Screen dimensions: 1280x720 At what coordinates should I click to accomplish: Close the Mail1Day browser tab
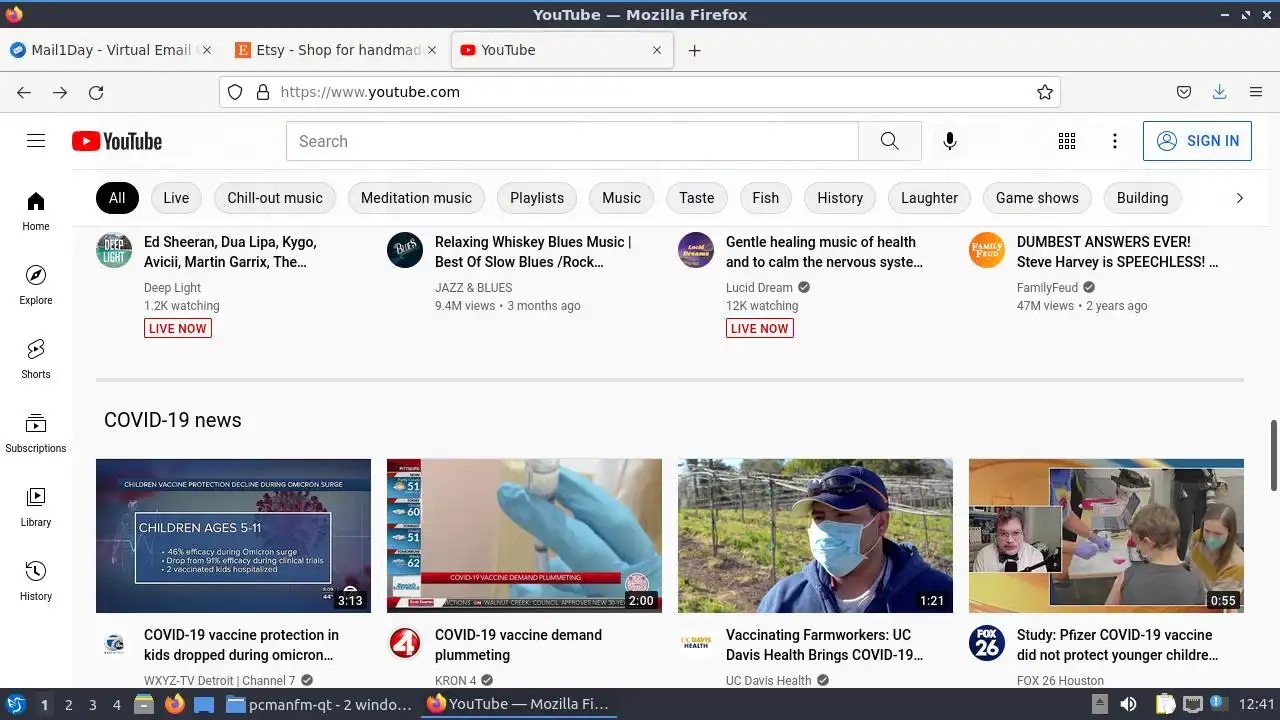tap(206, 50)
